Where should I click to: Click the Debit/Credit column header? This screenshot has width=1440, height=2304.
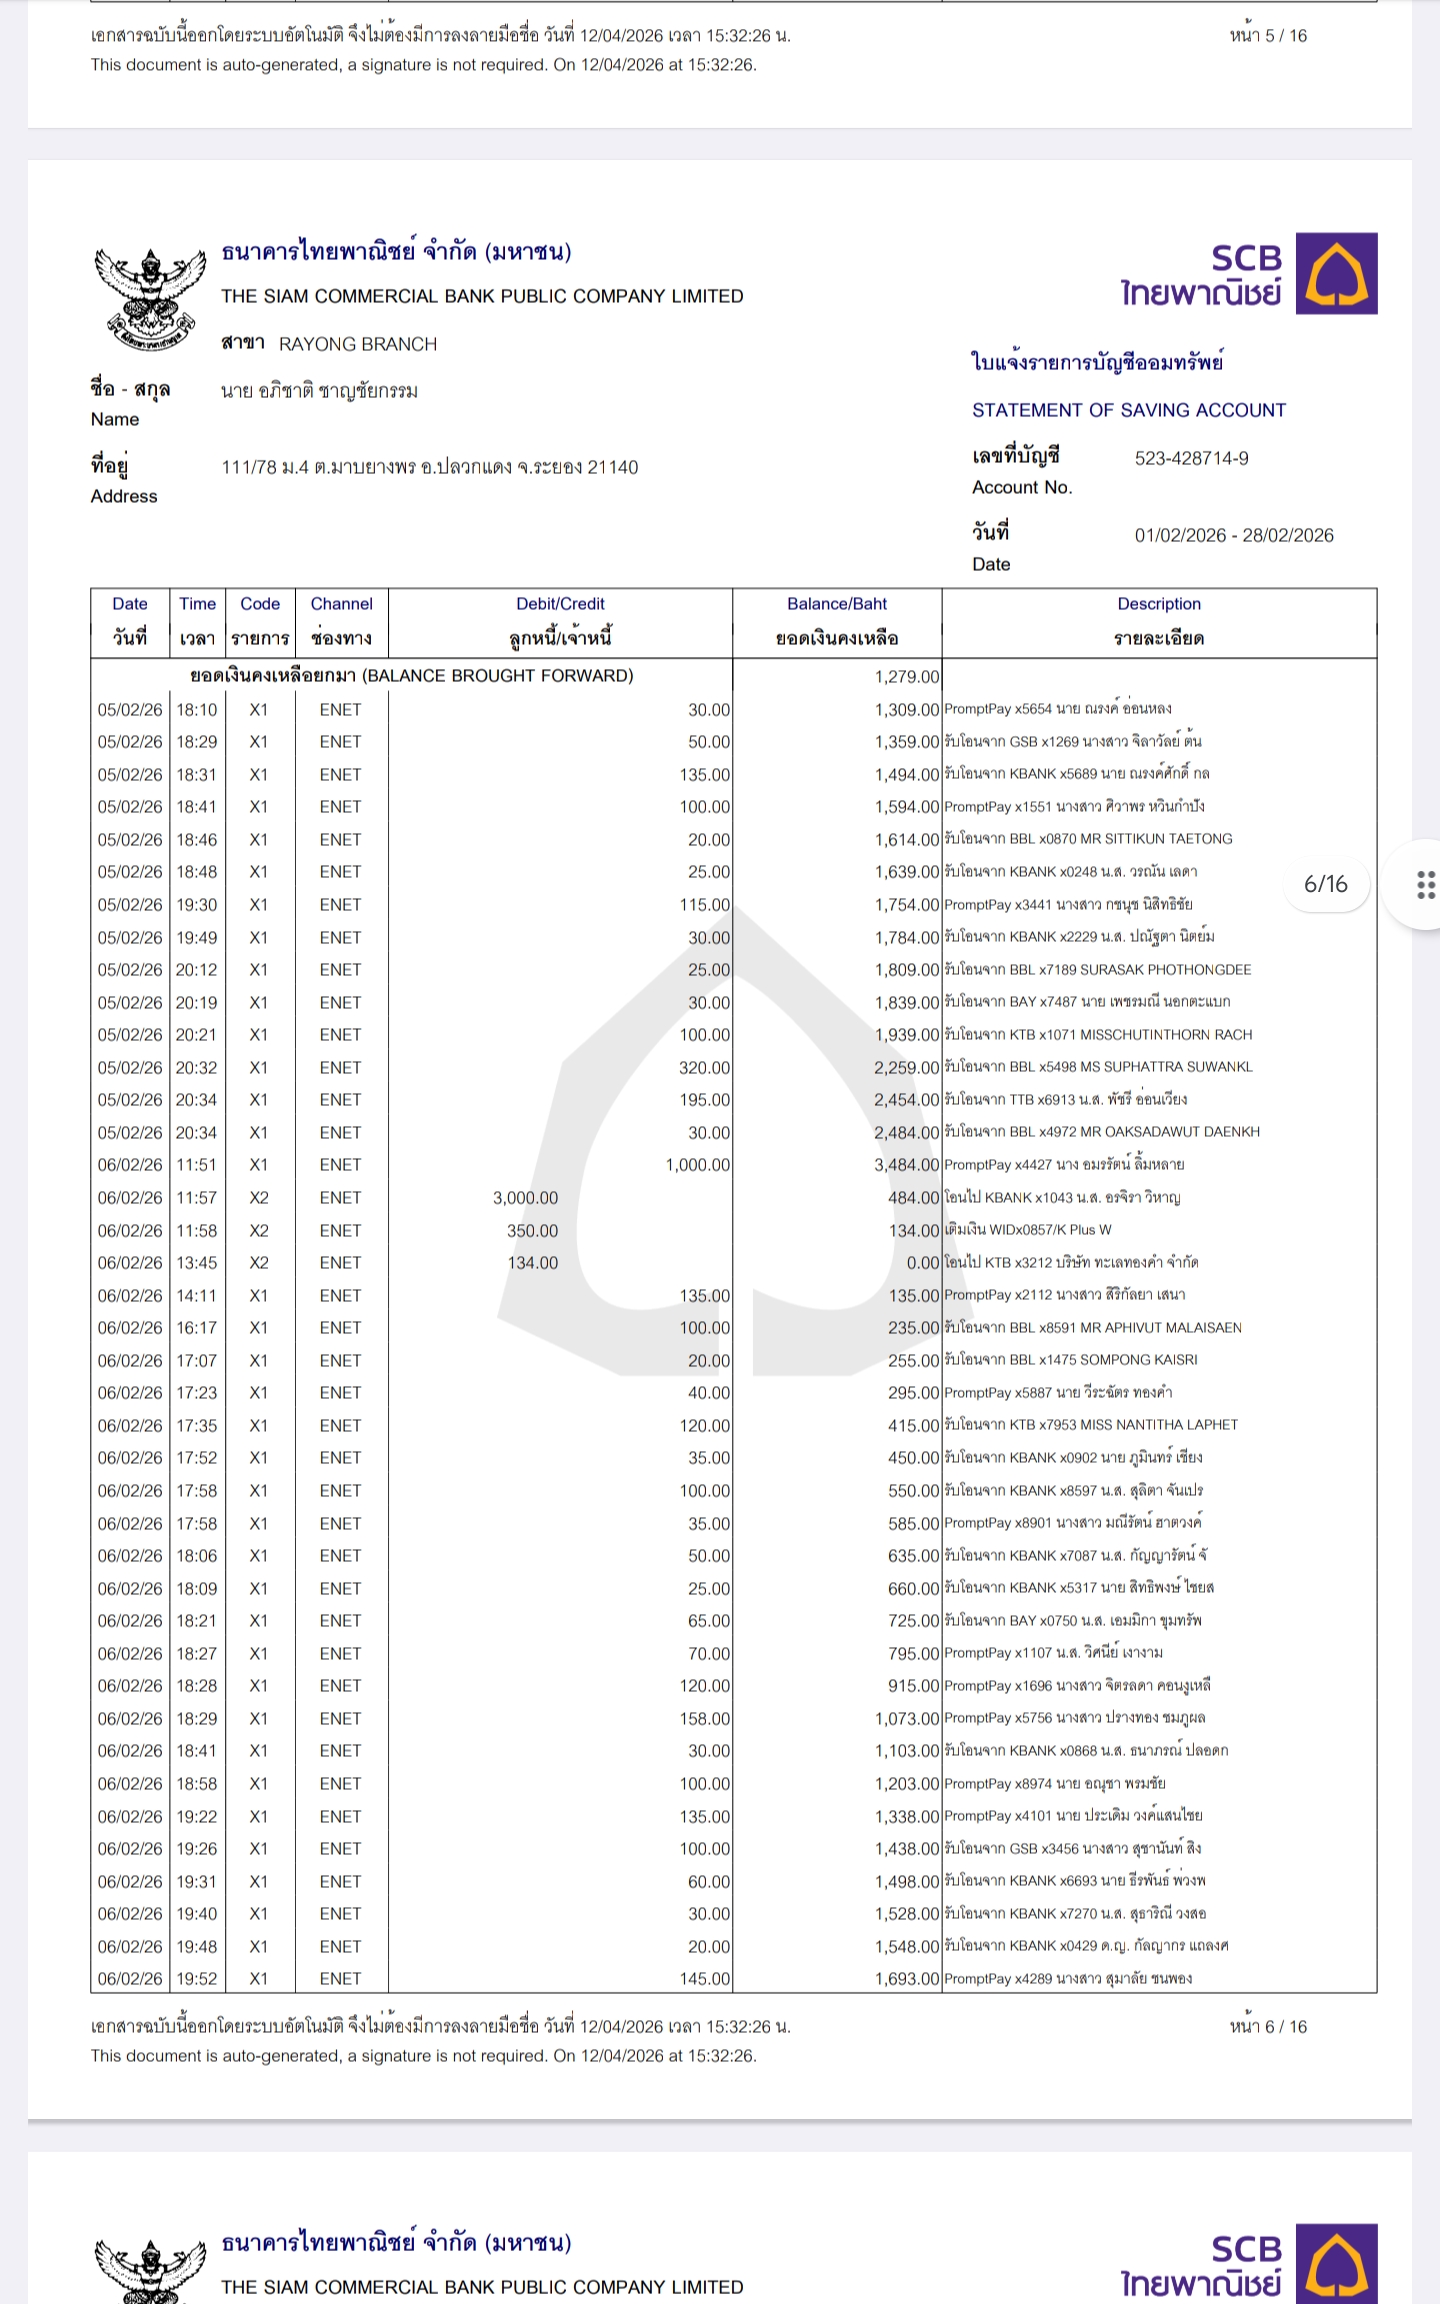(x=560, y=621)
